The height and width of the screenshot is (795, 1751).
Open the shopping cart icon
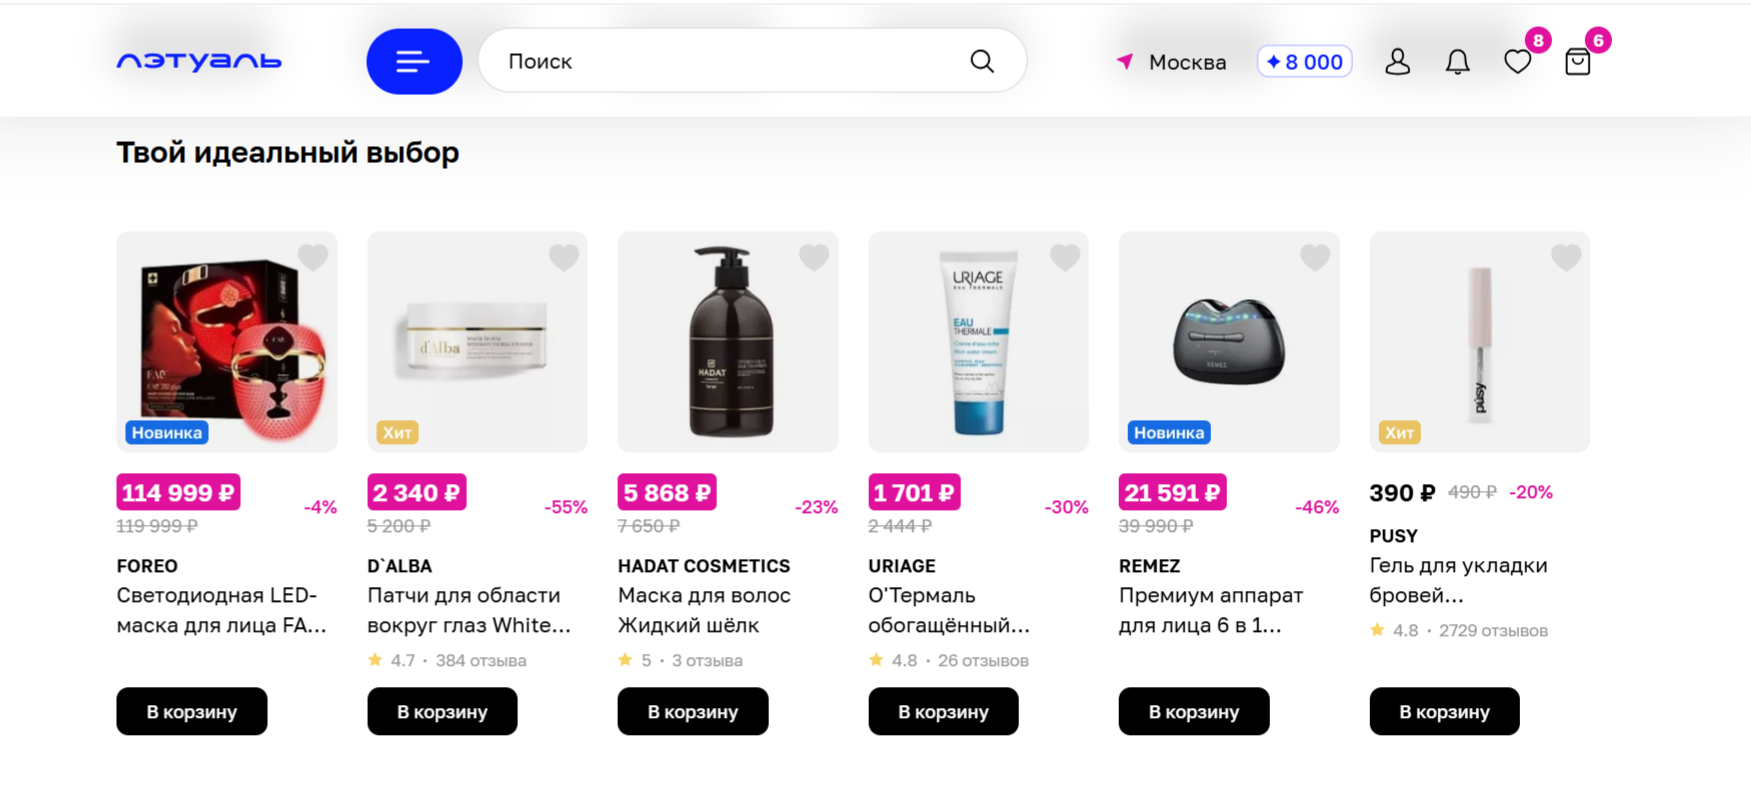1577,62
